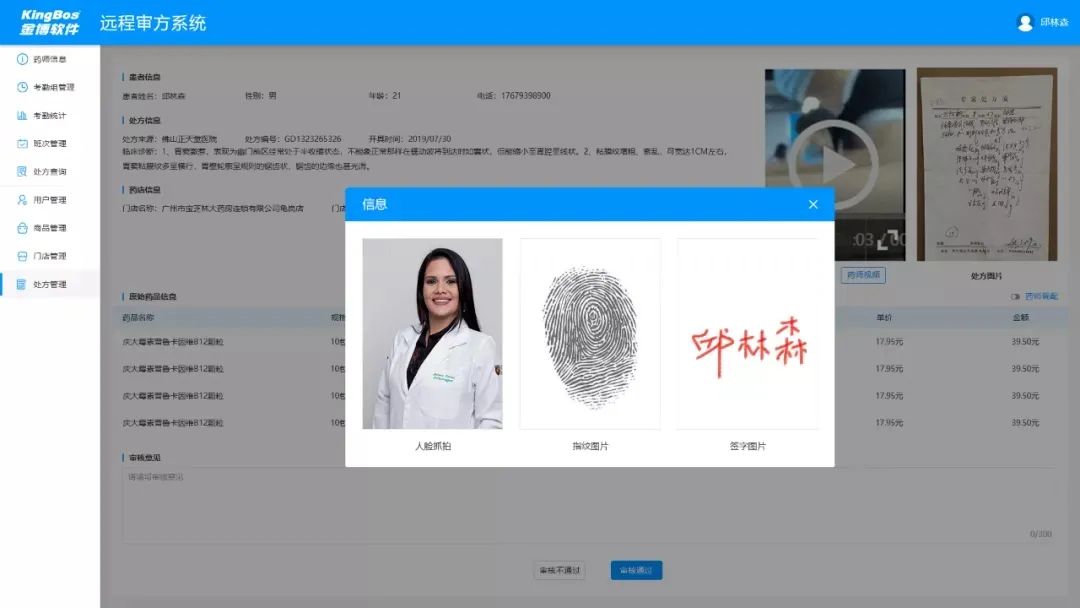Click the fingerprint image in dialog

(590, 334)
